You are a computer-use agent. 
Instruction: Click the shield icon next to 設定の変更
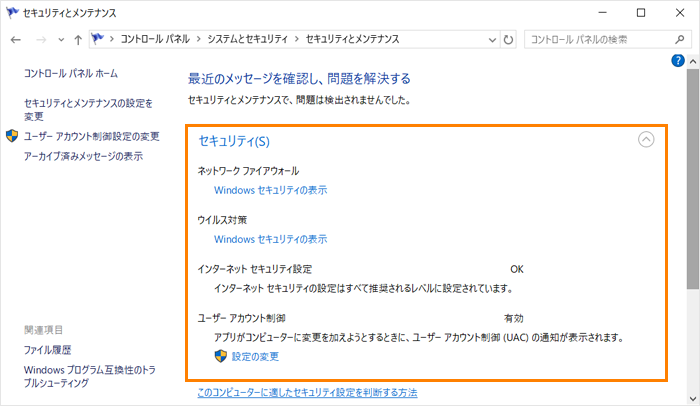(221, 356)
